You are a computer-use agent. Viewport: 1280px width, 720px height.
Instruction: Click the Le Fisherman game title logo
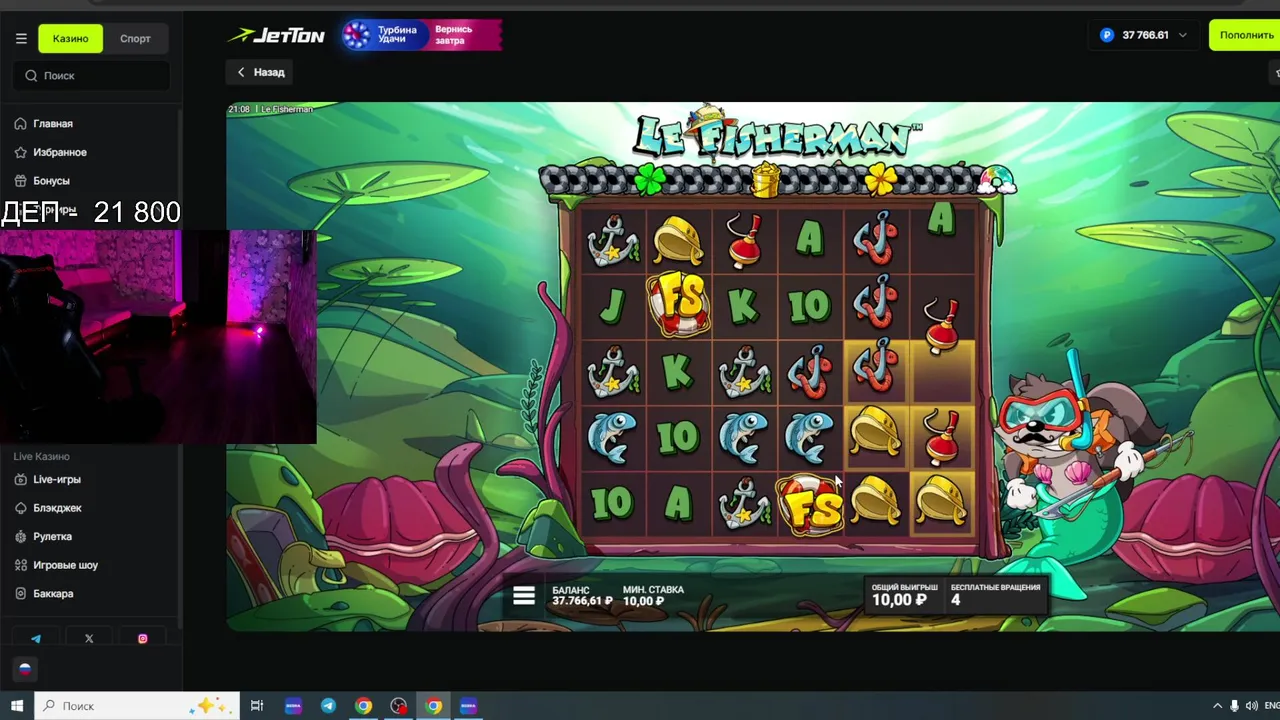pos(777,135)
